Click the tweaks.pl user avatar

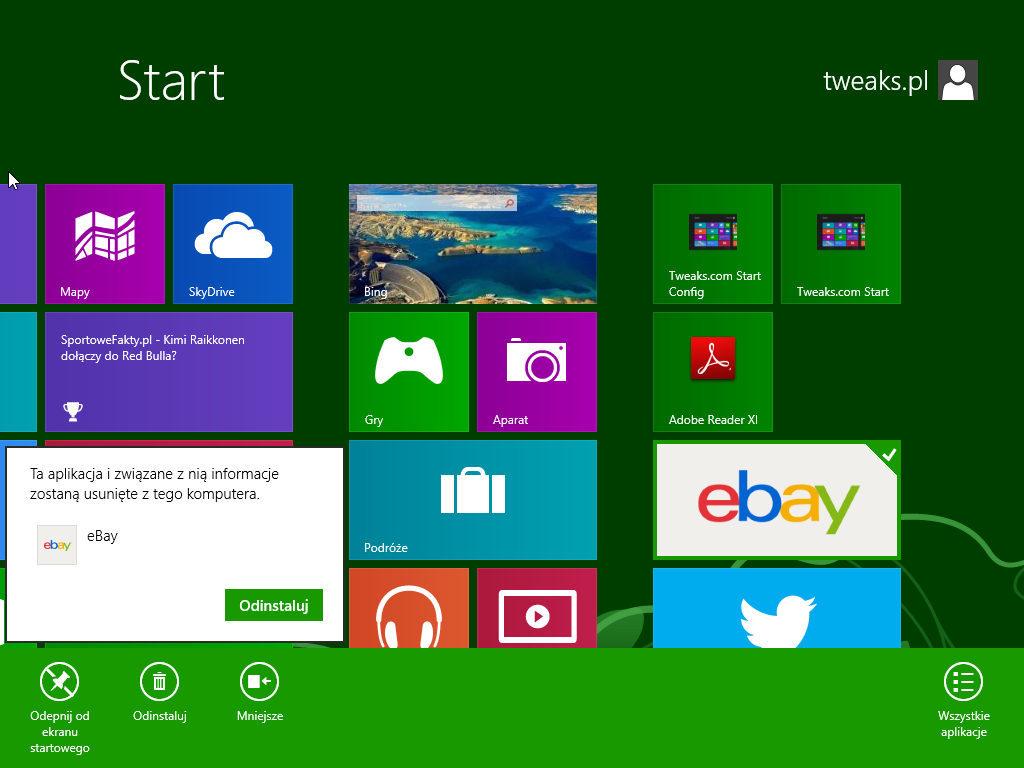click(x=957, y=80)
